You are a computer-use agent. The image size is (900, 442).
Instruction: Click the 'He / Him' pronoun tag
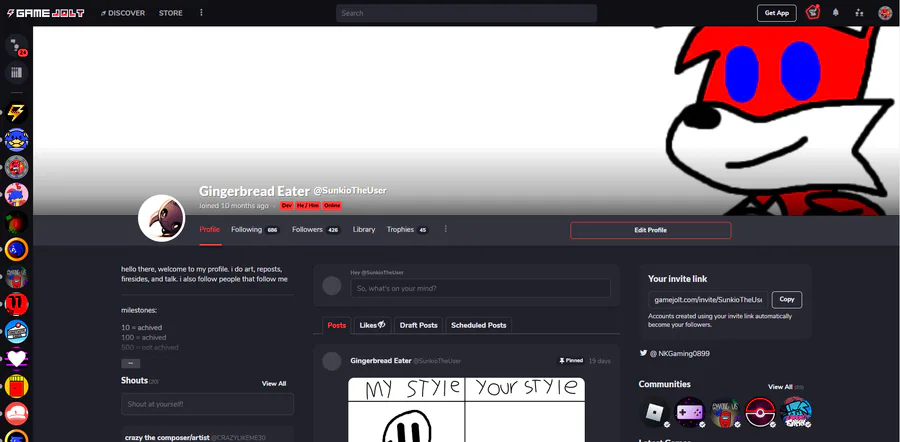308,206
